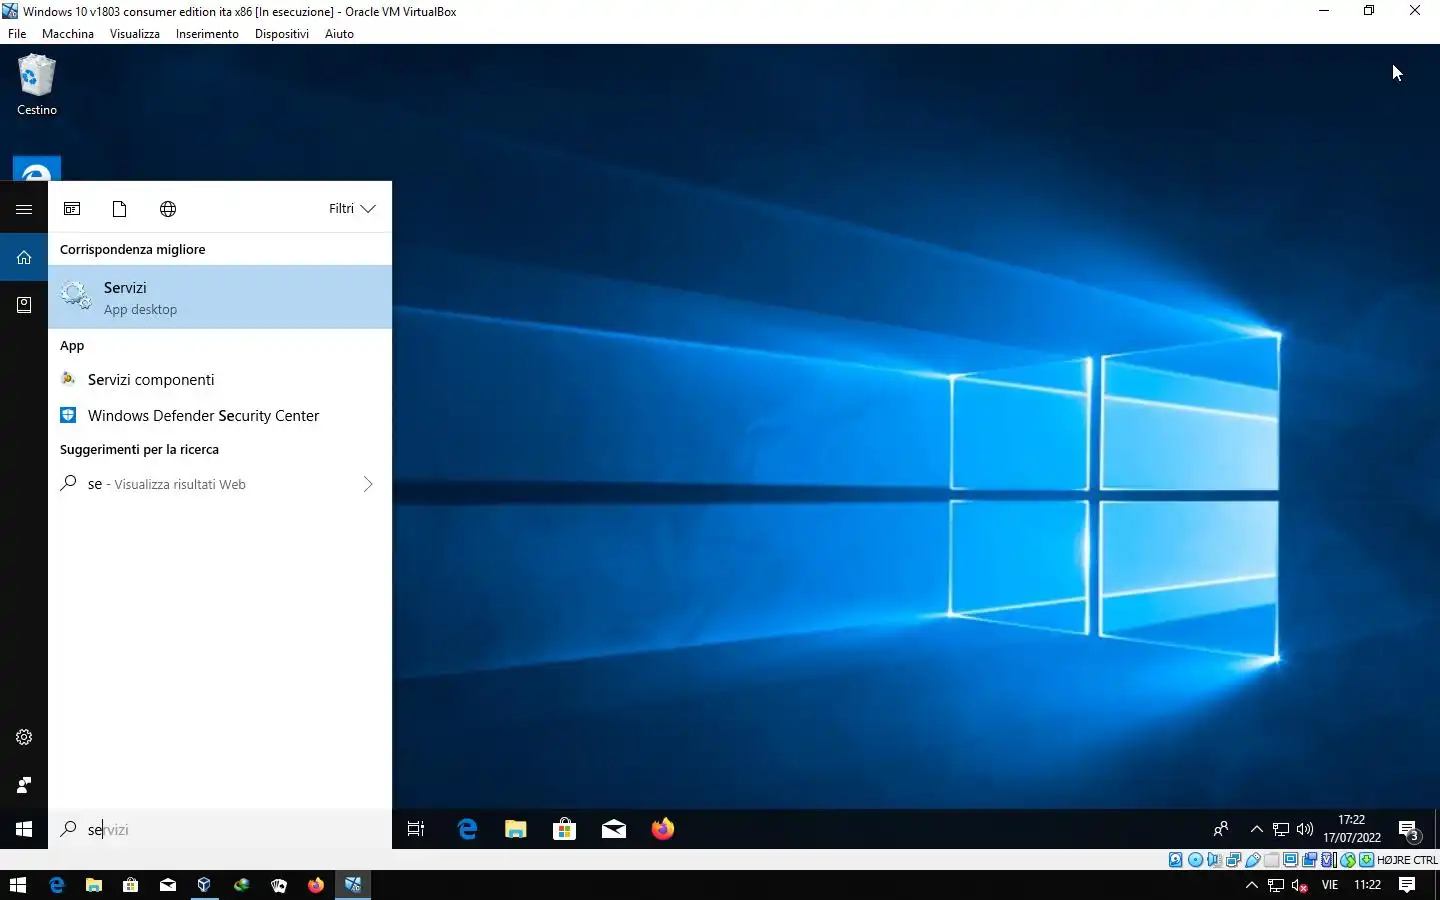Open VirtualBox Manager on host taskbar
Viewport: 1440px width, 900px height.
pos(204,885)
